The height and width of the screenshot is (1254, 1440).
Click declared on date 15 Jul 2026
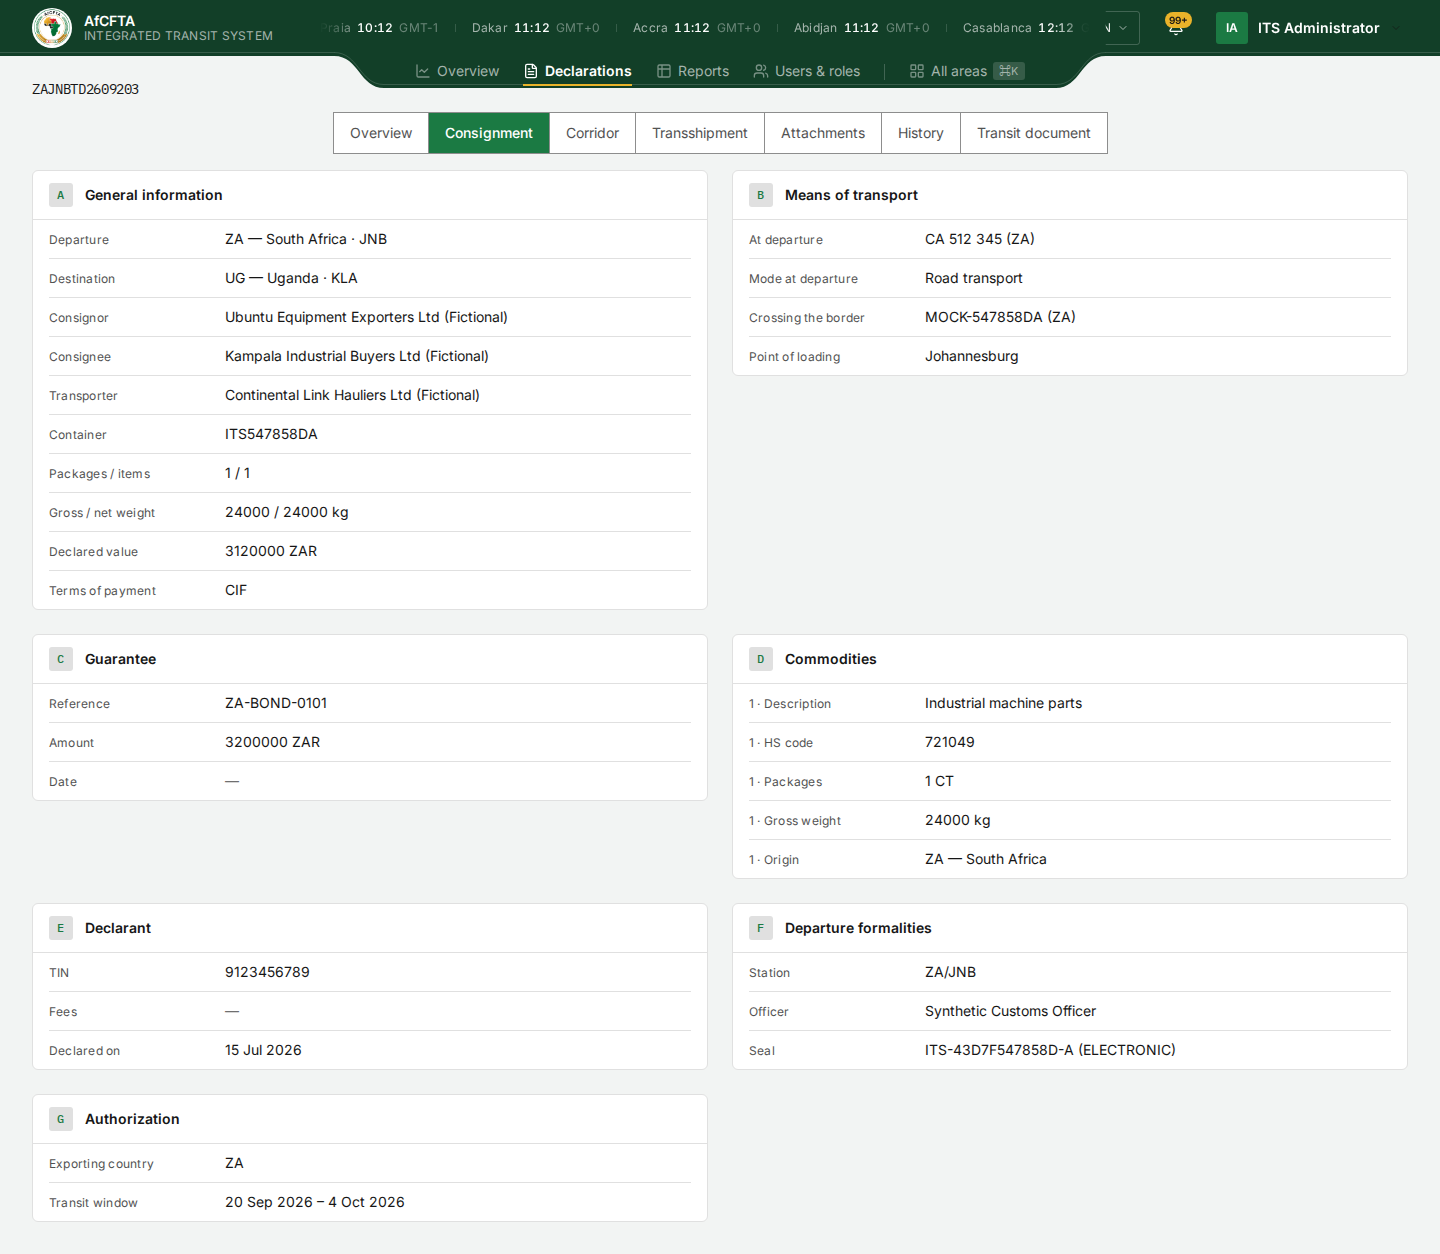pos(263,1050)
